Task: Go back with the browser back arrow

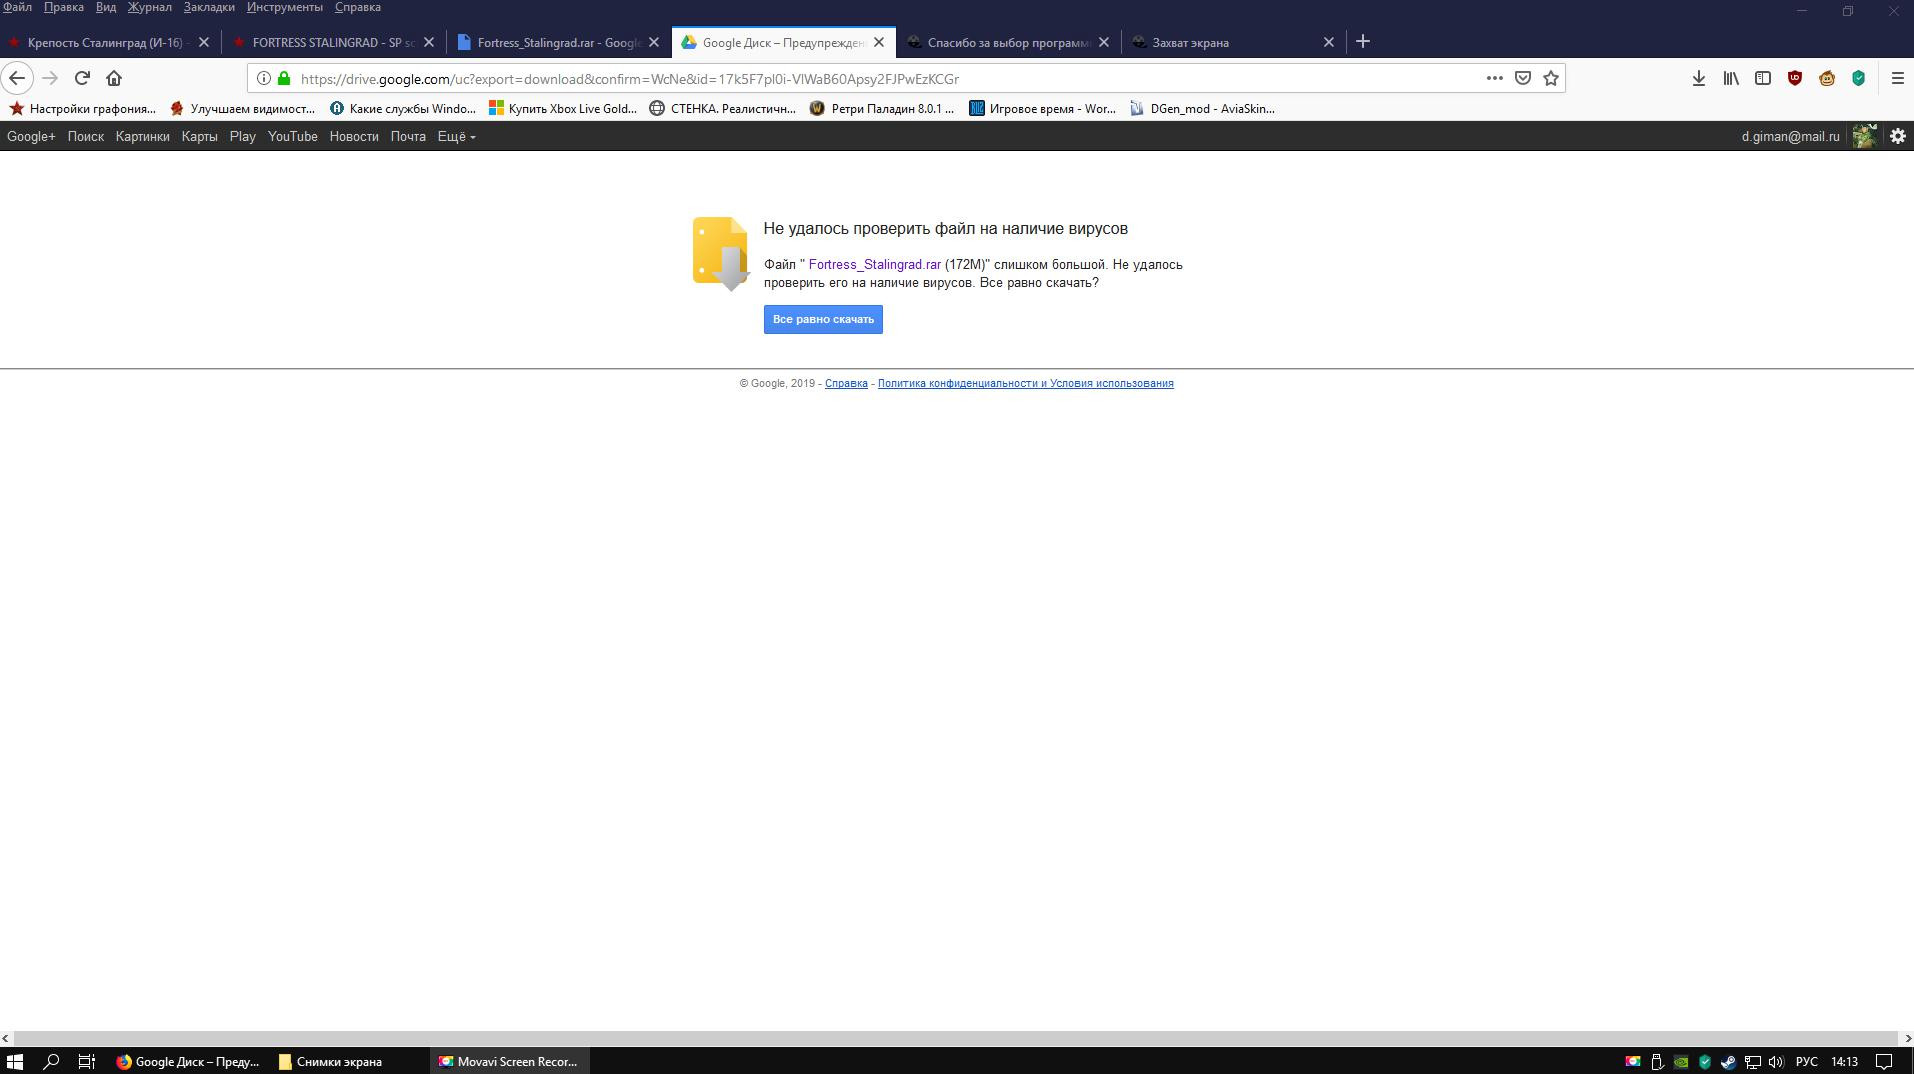Action: click(x=17, y=78)
